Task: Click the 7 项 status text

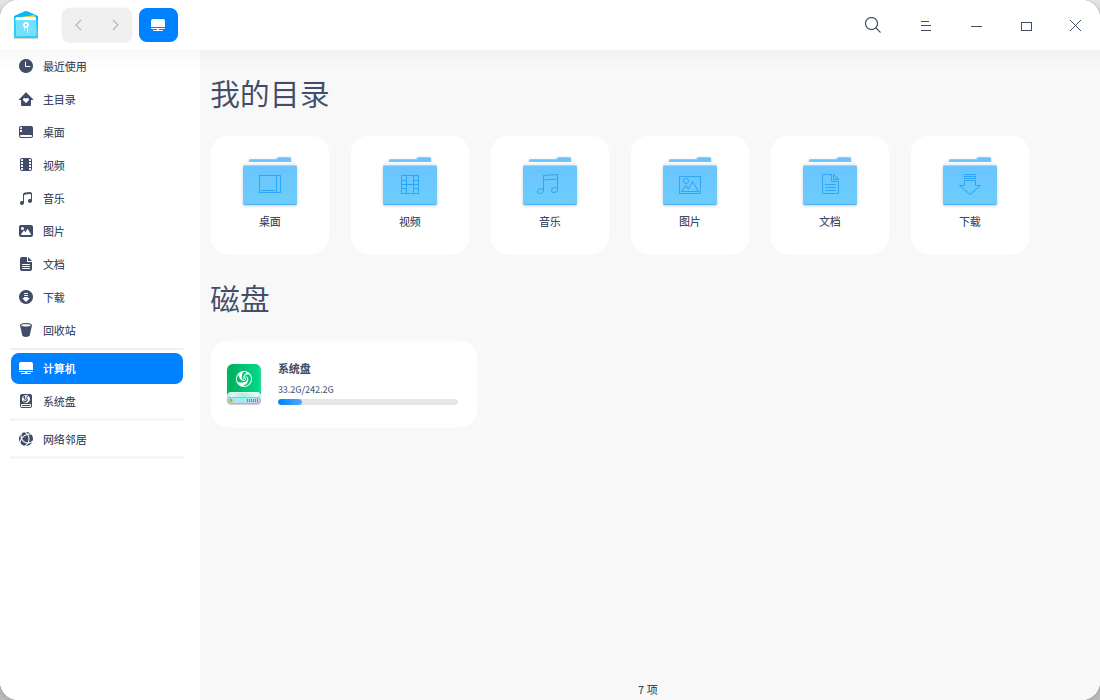Action: (x=648, y=689)
